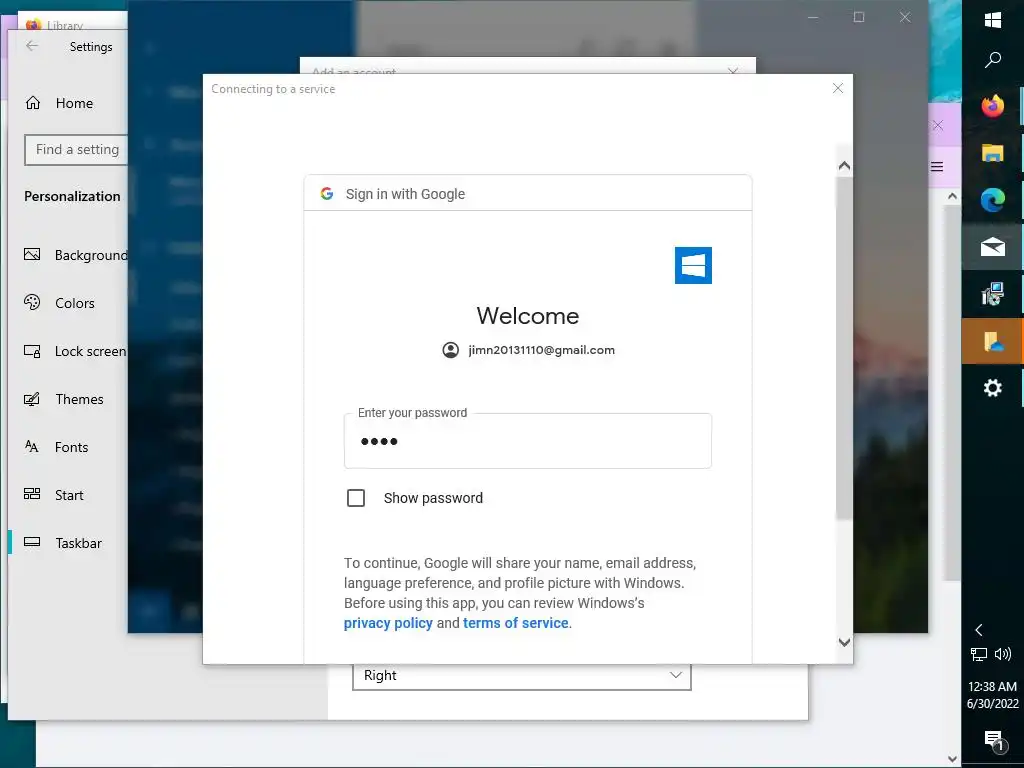Maximize the blurred background window
This screenshot has width=1024, height=768.
859,17
